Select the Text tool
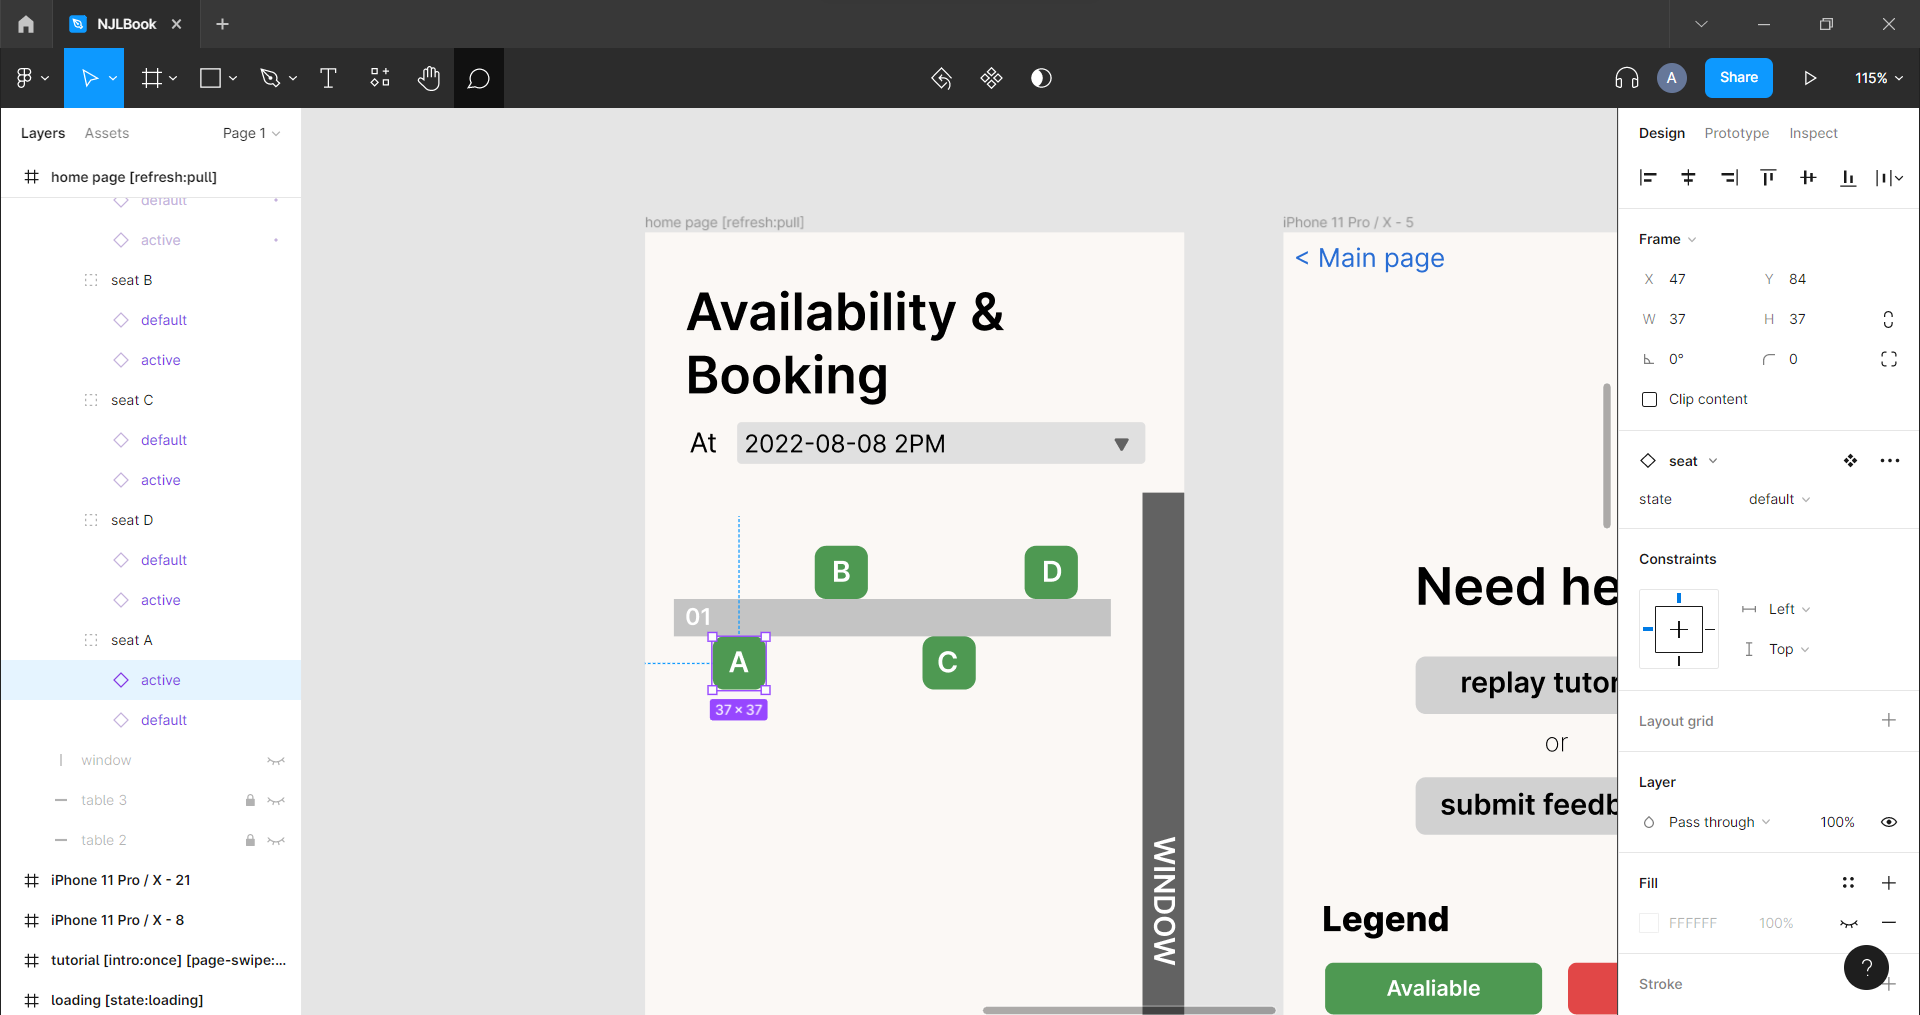 tap(328, 78)
